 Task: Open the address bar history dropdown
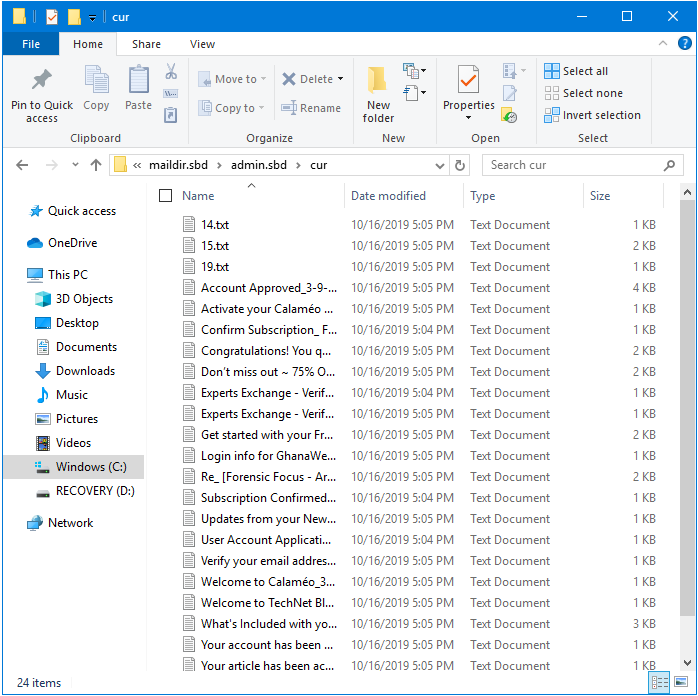440,166
